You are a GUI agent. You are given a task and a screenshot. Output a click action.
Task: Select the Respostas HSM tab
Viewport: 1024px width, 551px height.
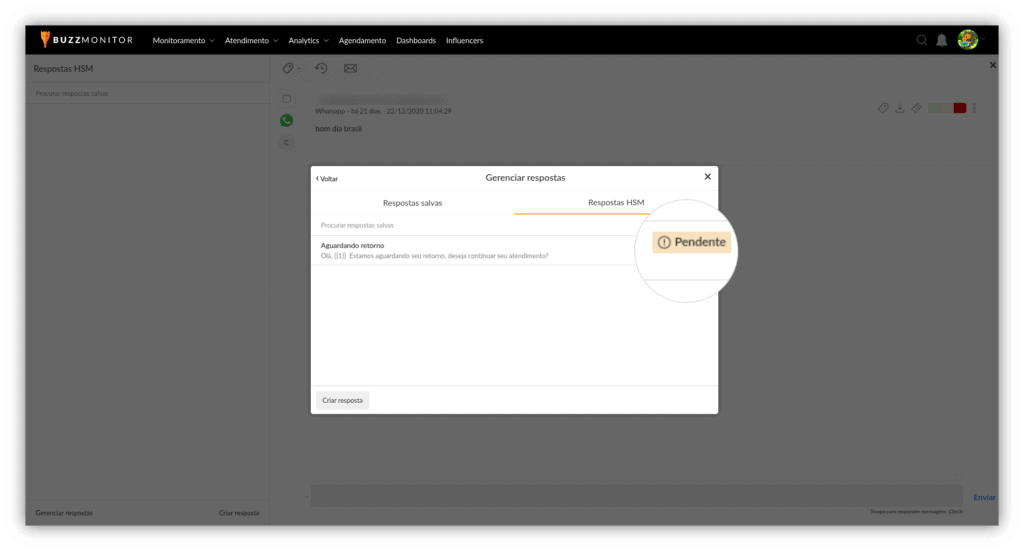[616, 202]
